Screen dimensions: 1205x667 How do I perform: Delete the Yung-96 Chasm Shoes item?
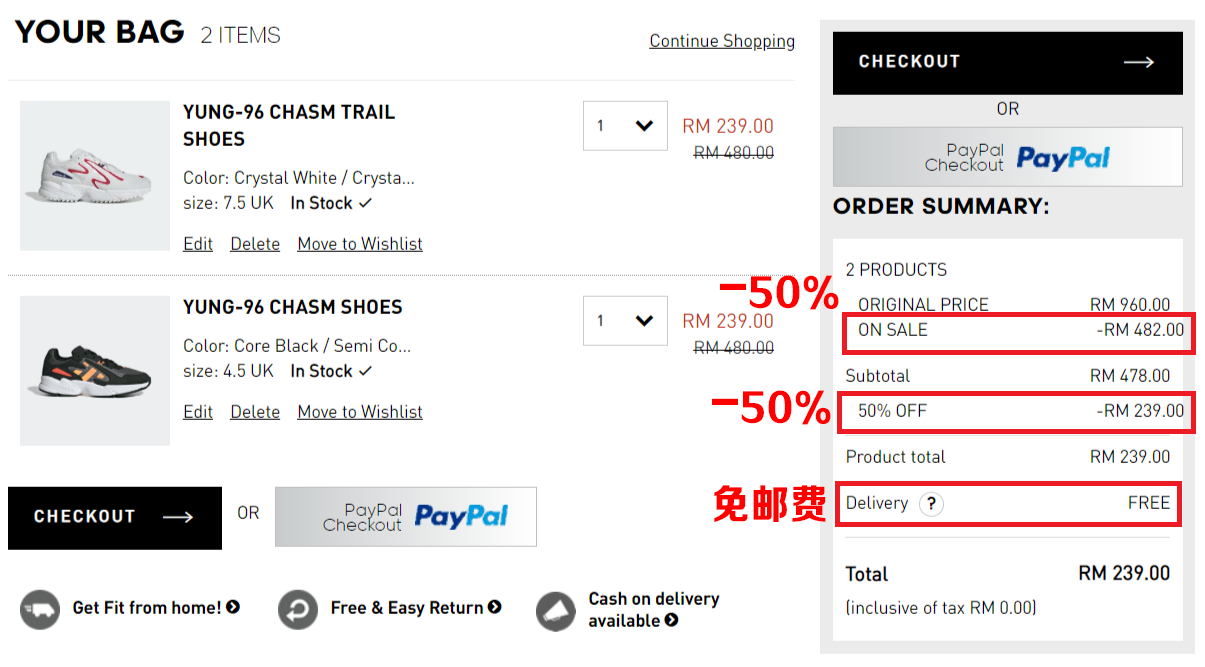click(255, 412)
